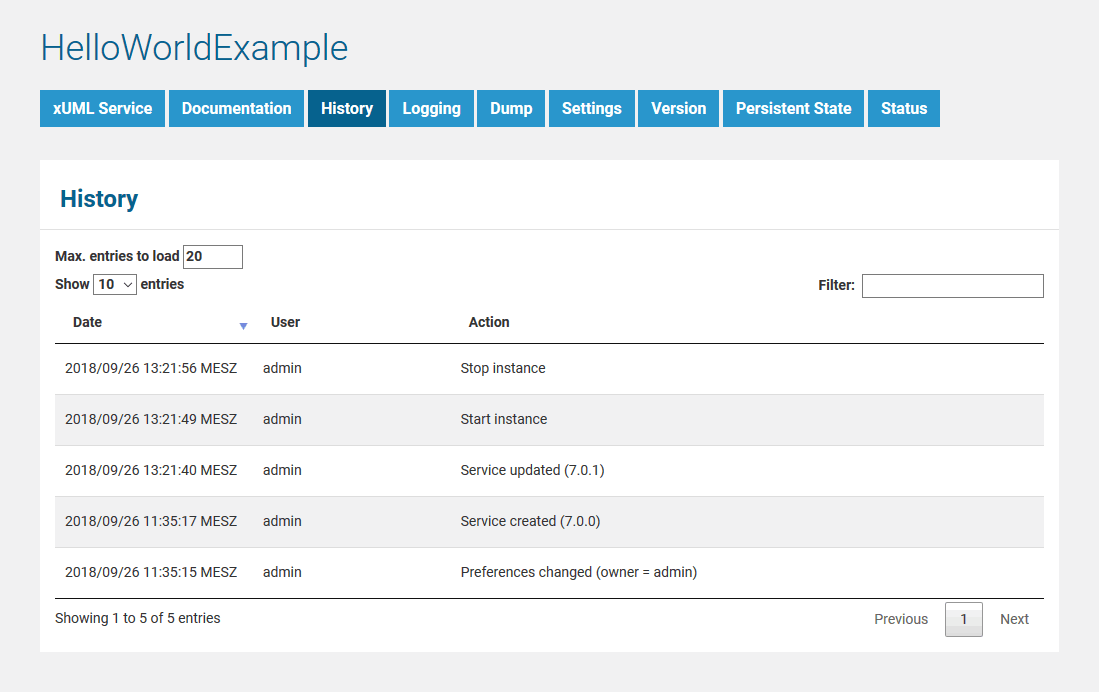Open the Persistent State tab
The height and width of the screenshot is (692, 1099).
pos(794,109)
